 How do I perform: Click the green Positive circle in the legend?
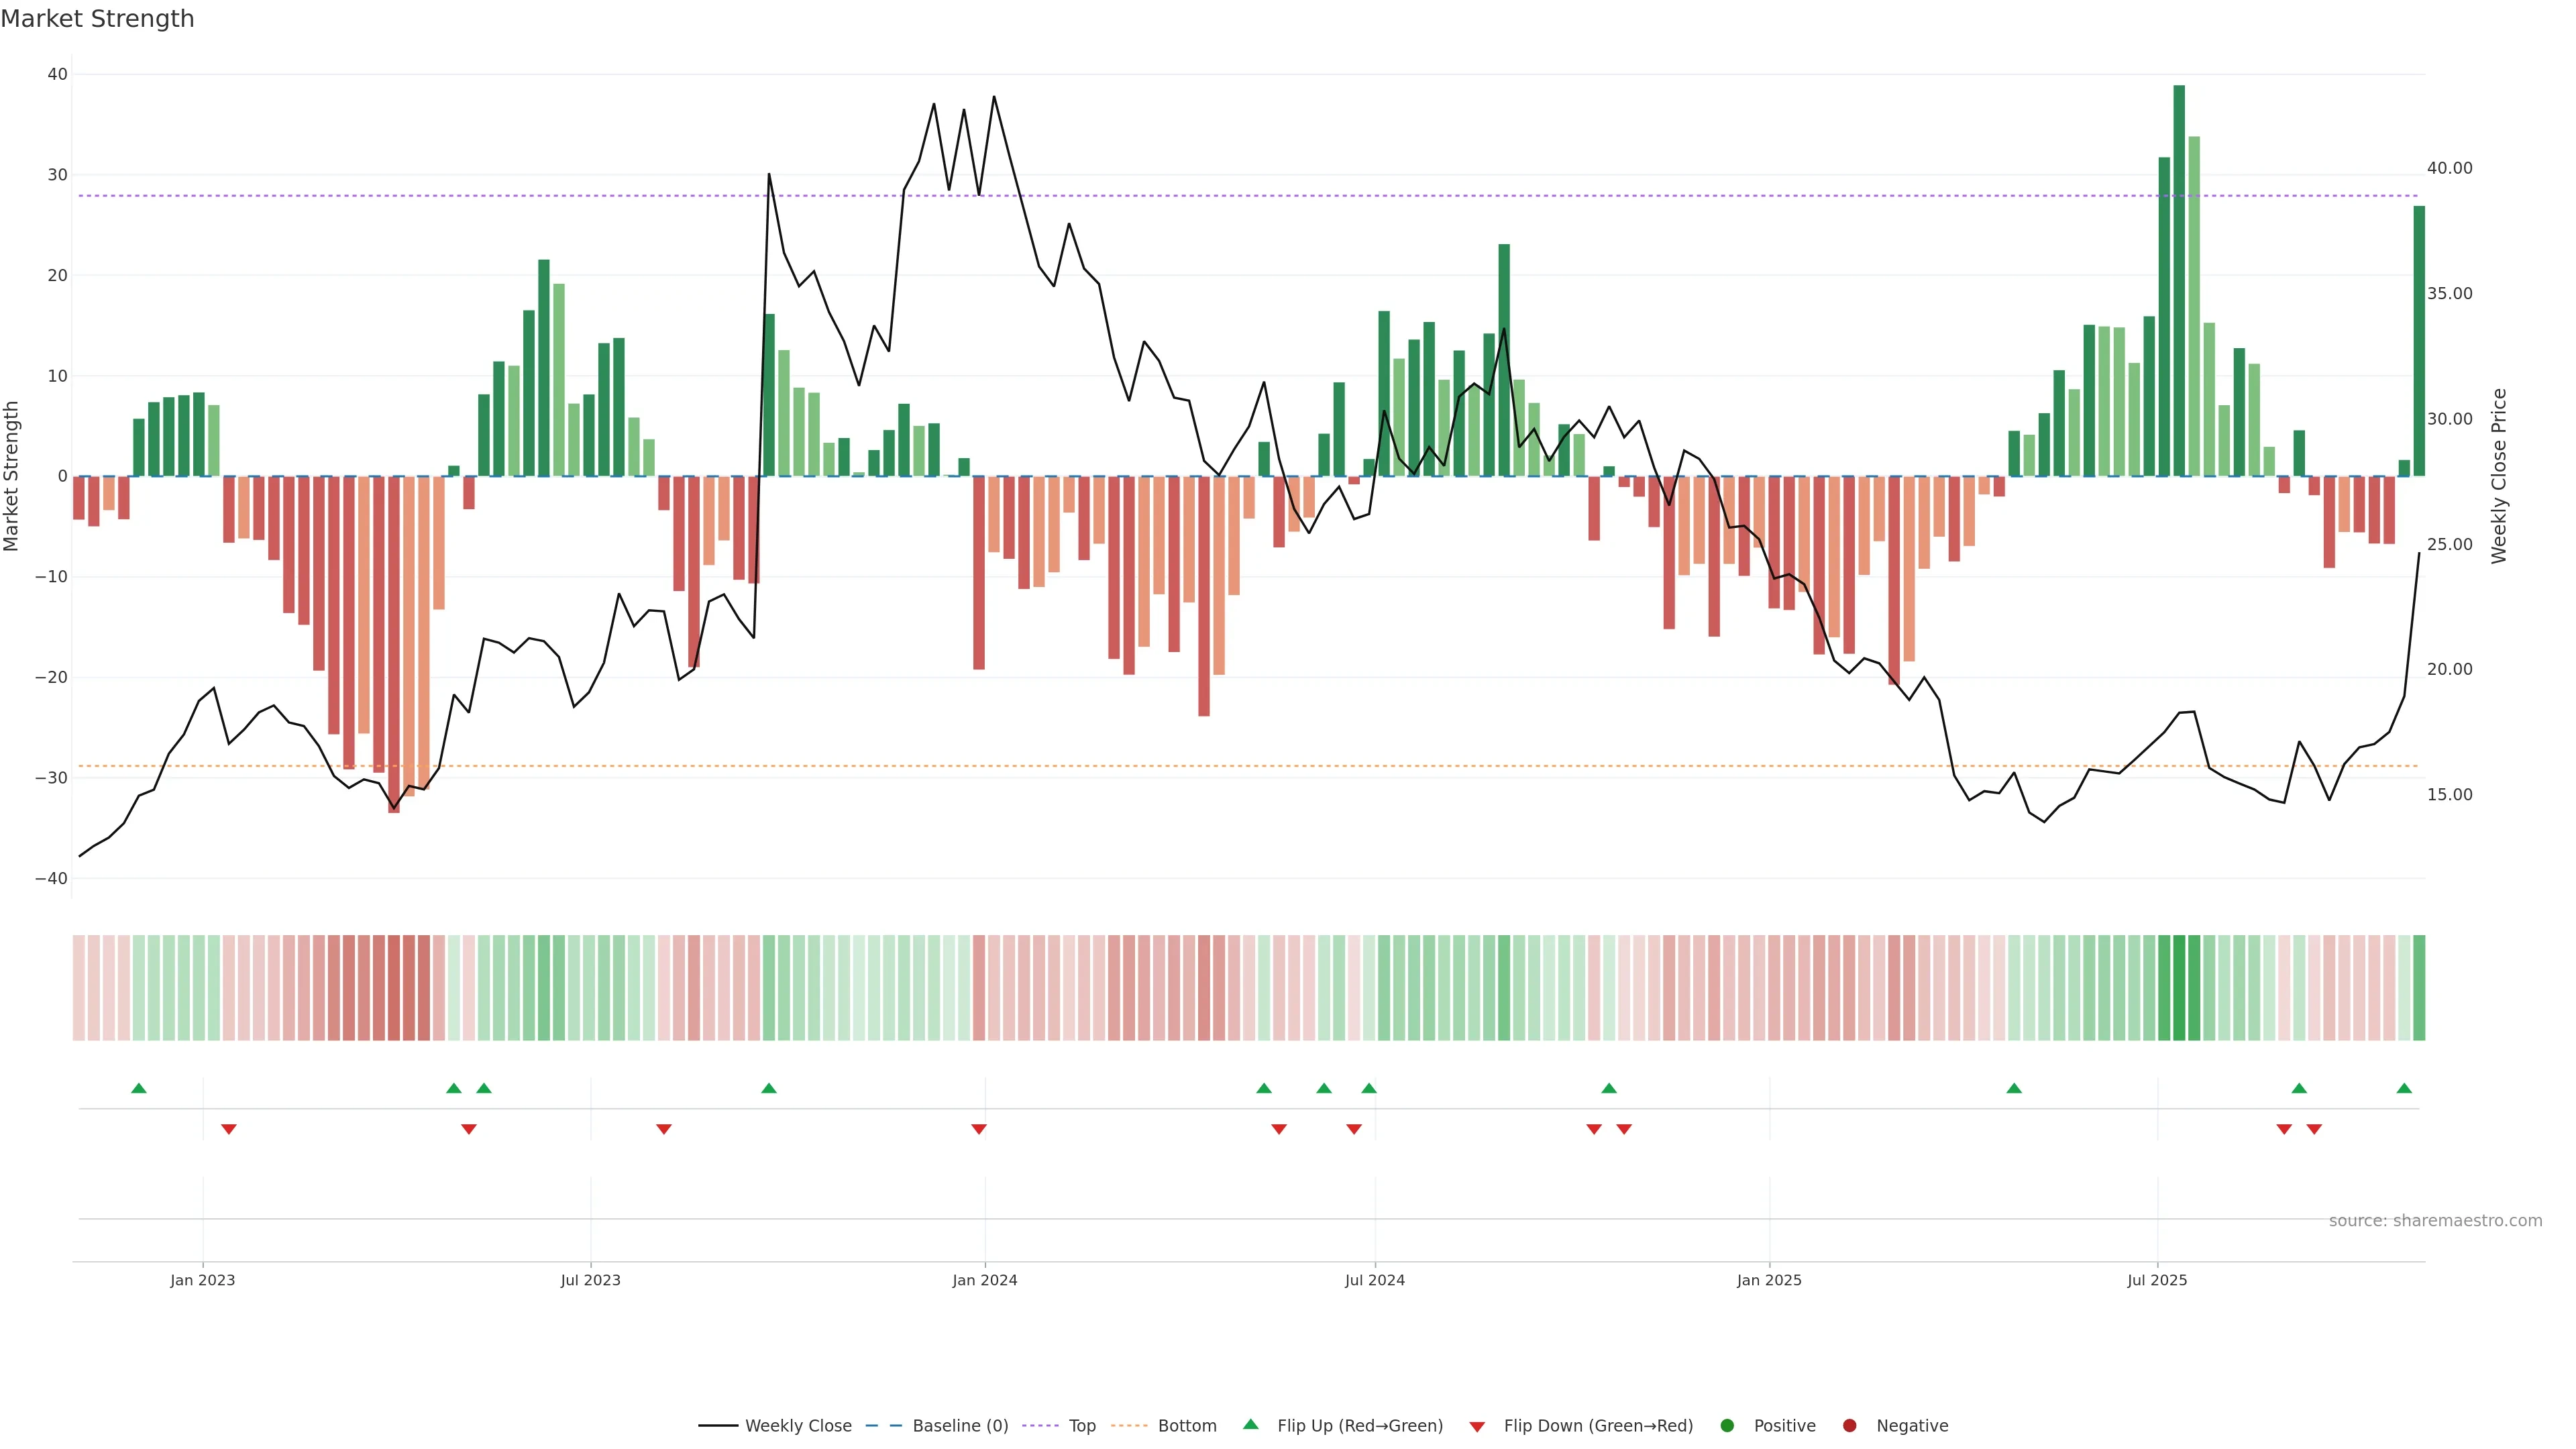(1727, 1426)
